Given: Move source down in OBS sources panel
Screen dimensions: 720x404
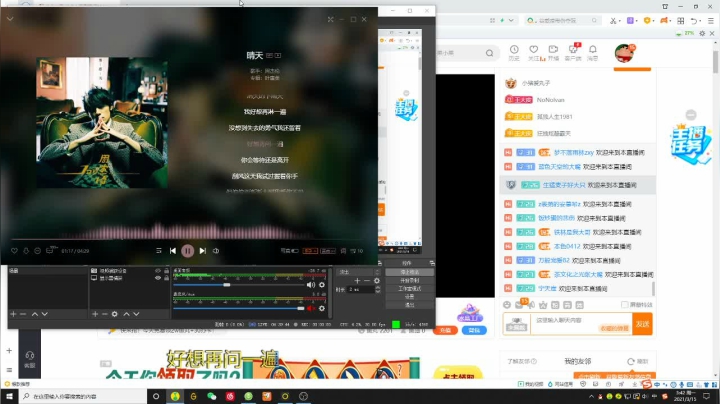Looking at the screenshot, I should [x=136, y=314].
